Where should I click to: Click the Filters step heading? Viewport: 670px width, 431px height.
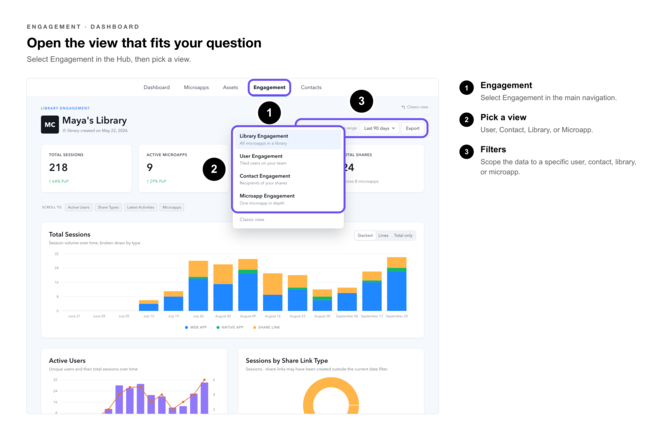coord(493,150)
